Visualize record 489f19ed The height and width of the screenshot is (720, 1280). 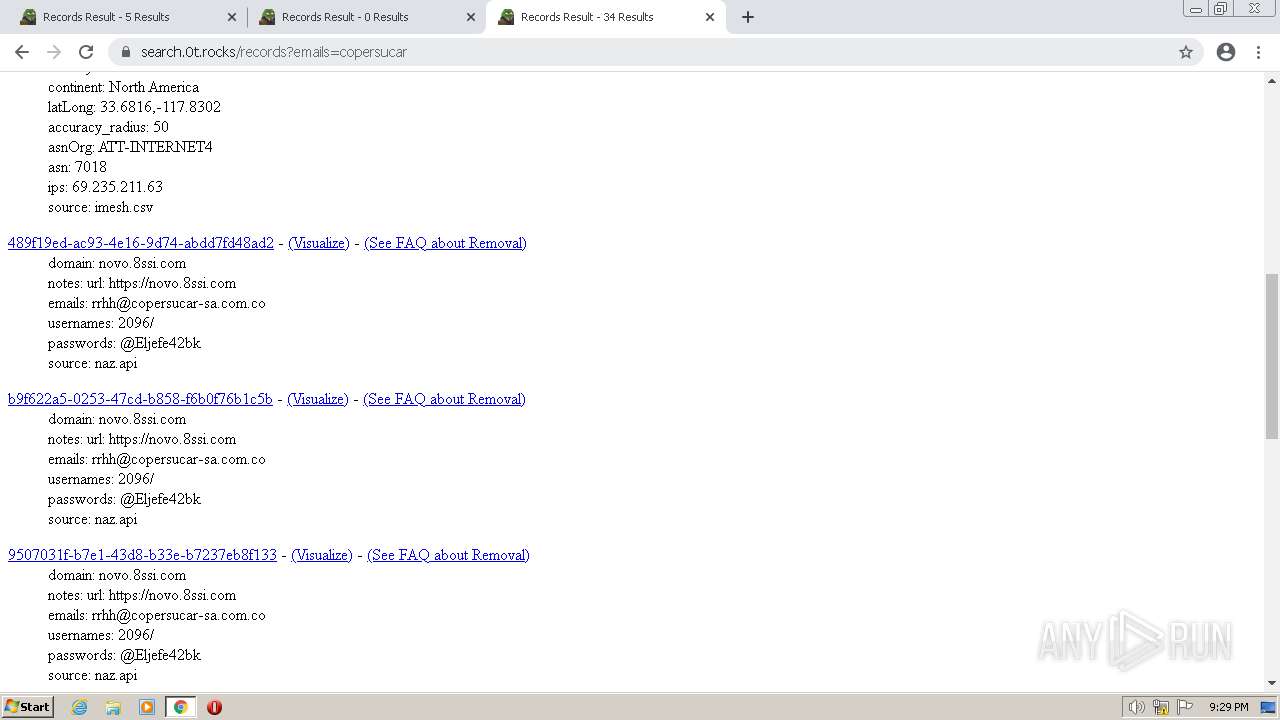pyautogui.click(x=319, y=243)
